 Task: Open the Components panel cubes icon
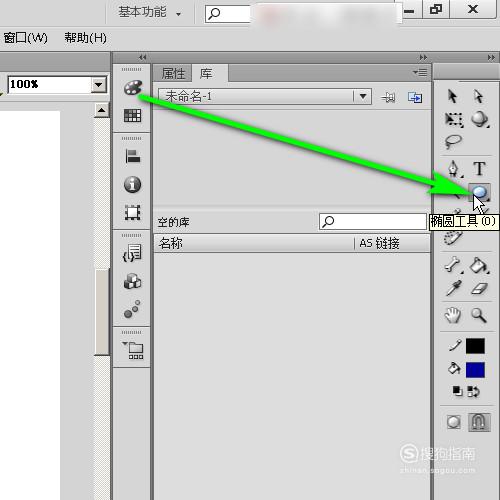[x=132, y=281]
